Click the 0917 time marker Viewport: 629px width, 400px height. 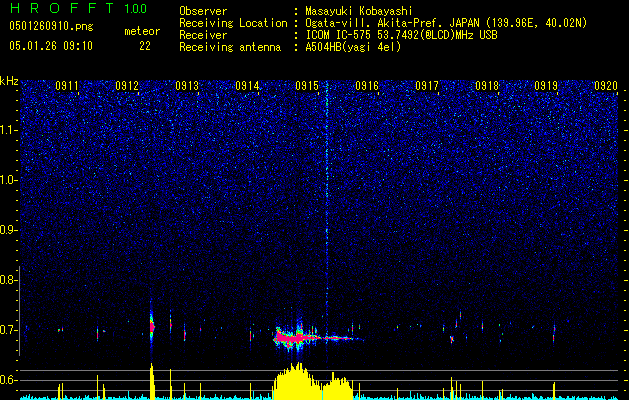[x=427, y=86]
